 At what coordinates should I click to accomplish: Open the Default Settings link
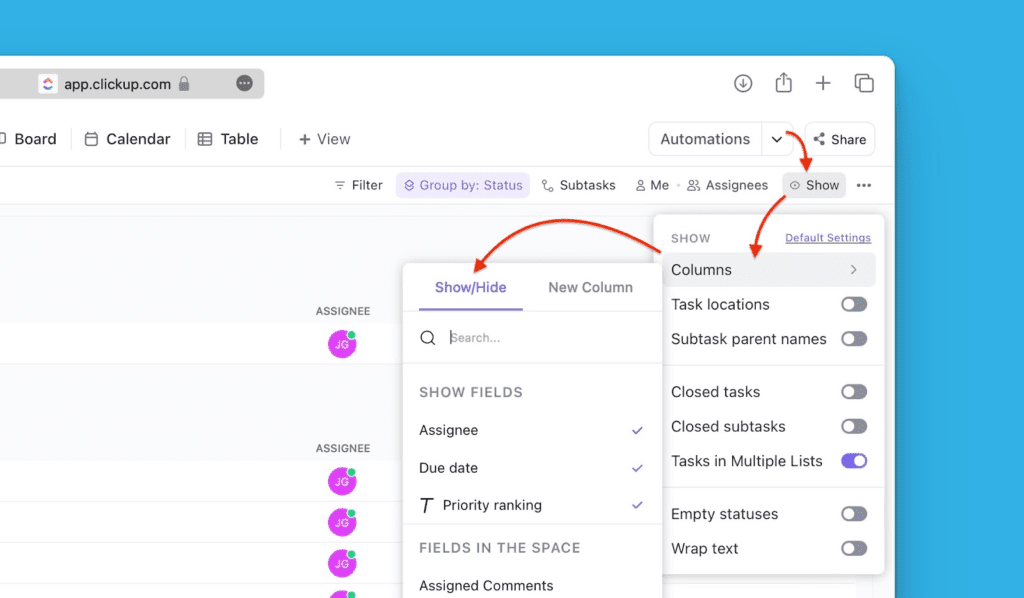(828, 238)
